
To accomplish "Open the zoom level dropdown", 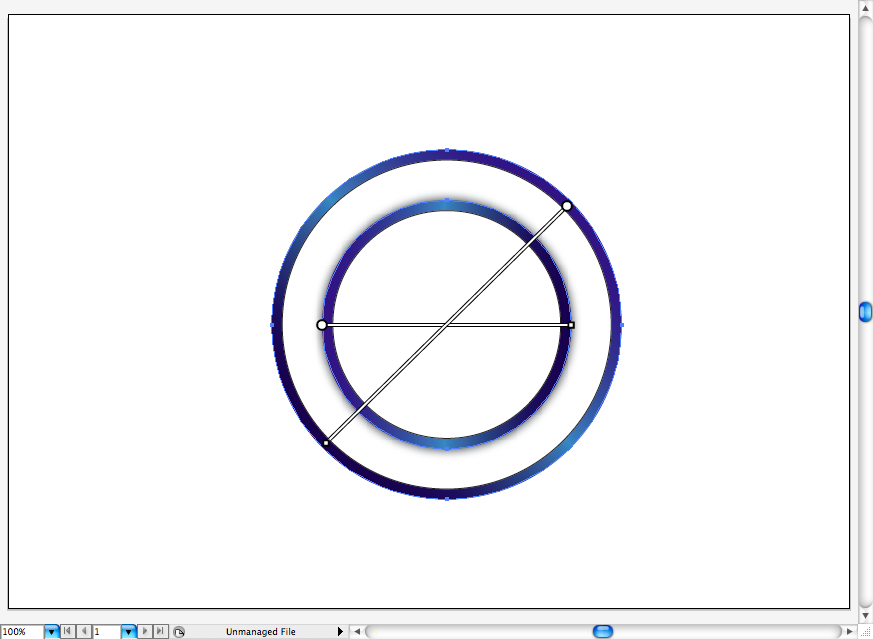I will (52, 632).
